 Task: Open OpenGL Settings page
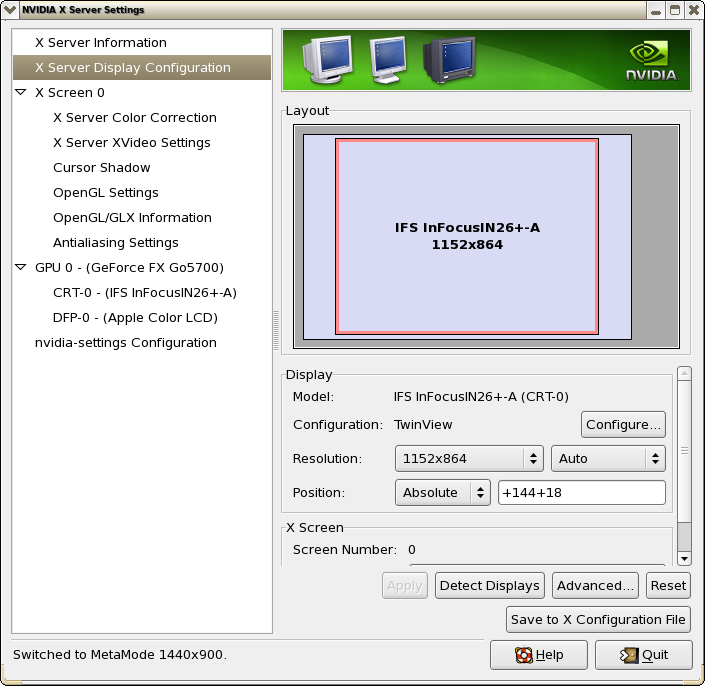pos(105,192)
